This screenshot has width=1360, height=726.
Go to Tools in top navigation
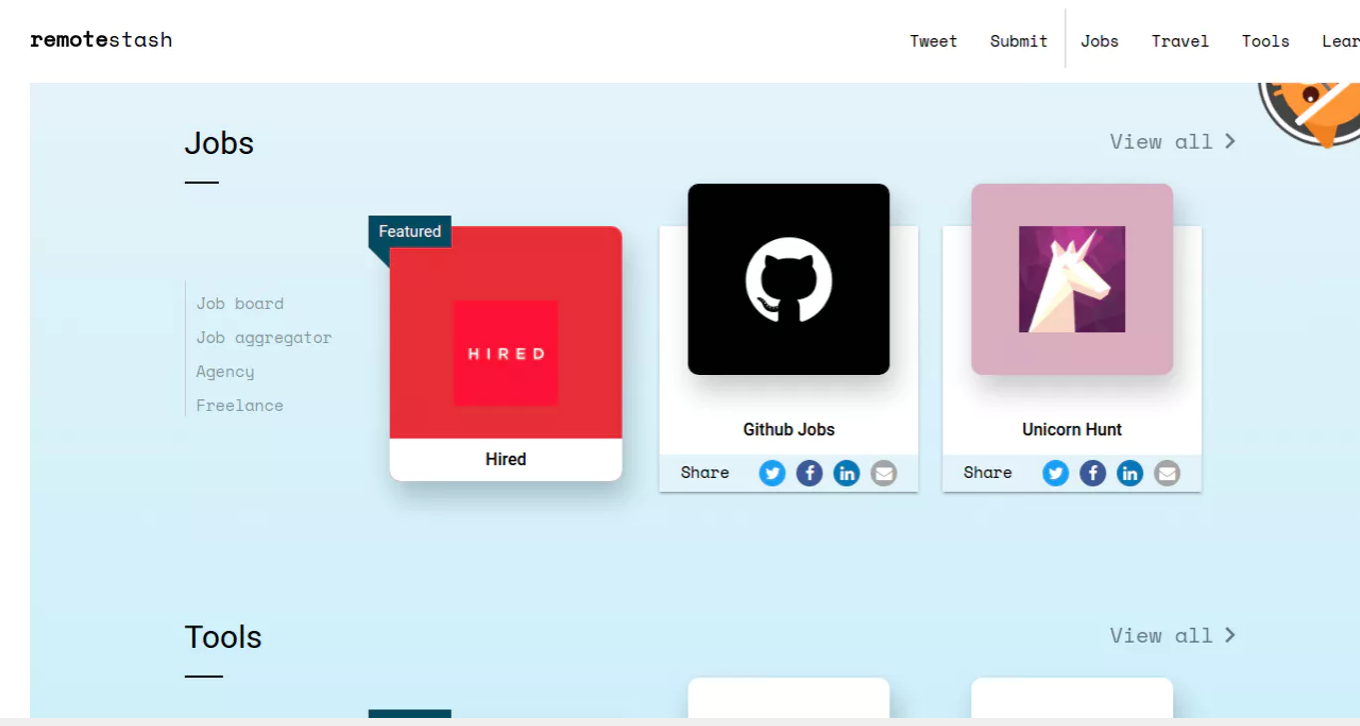pyautogui.click(x=1266, y=41)
